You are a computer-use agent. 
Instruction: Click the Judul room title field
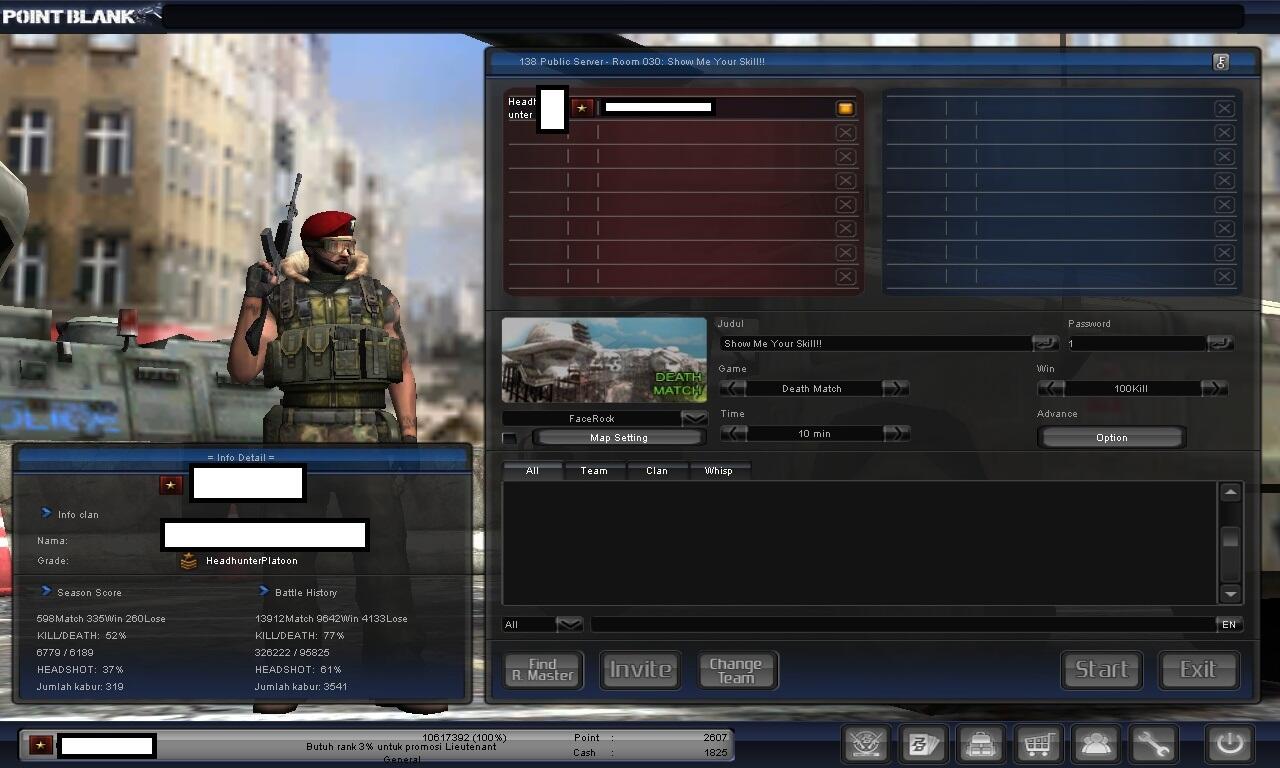[x=876, y=343]
